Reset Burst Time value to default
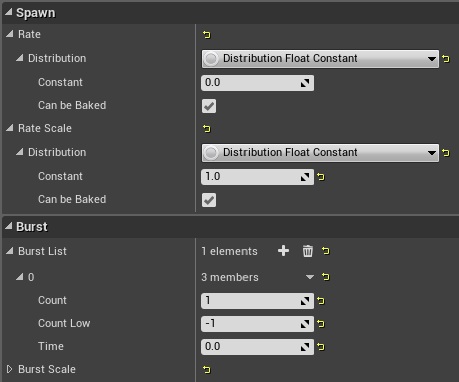Image resolution: width=459 pixels, height=382 pixels. pos(321,347)
